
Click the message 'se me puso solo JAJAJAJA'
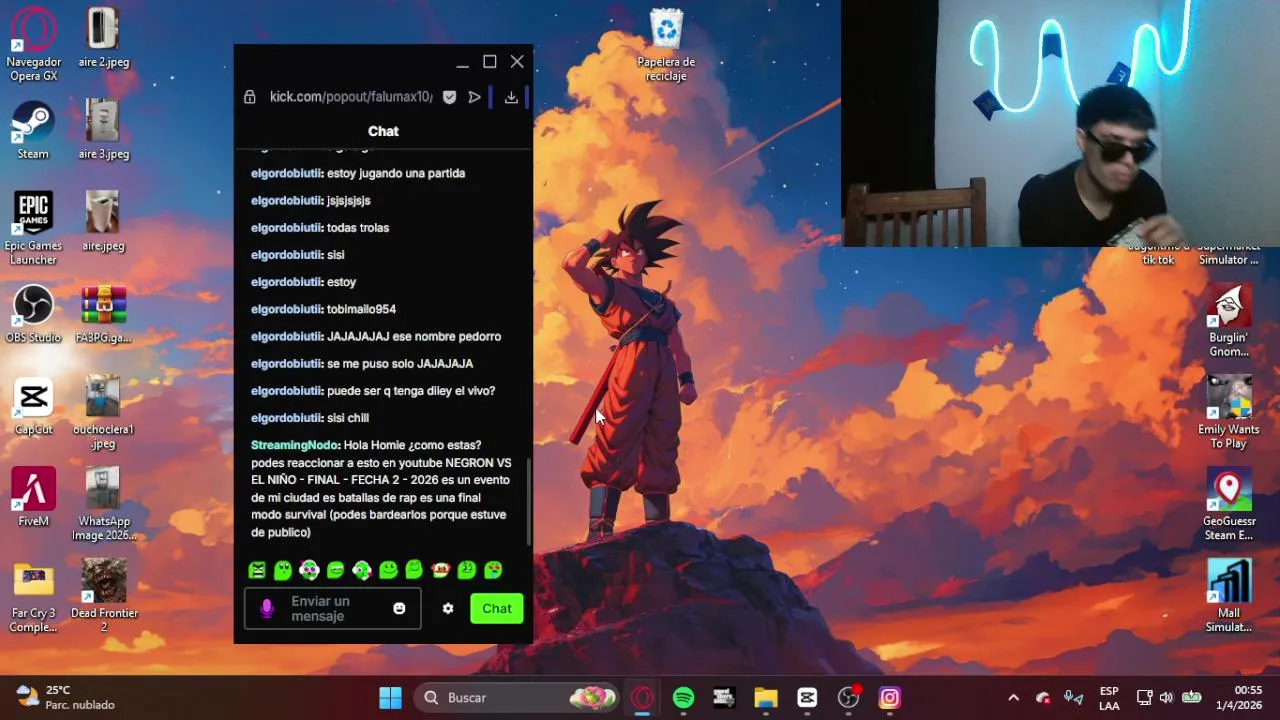[x=400, y=364]
